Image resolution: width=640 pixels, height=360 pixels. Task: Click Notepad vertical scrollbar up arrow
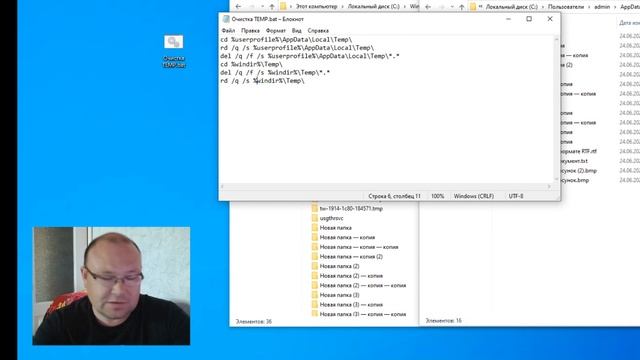pyautogui.click(x=556, y=39)
